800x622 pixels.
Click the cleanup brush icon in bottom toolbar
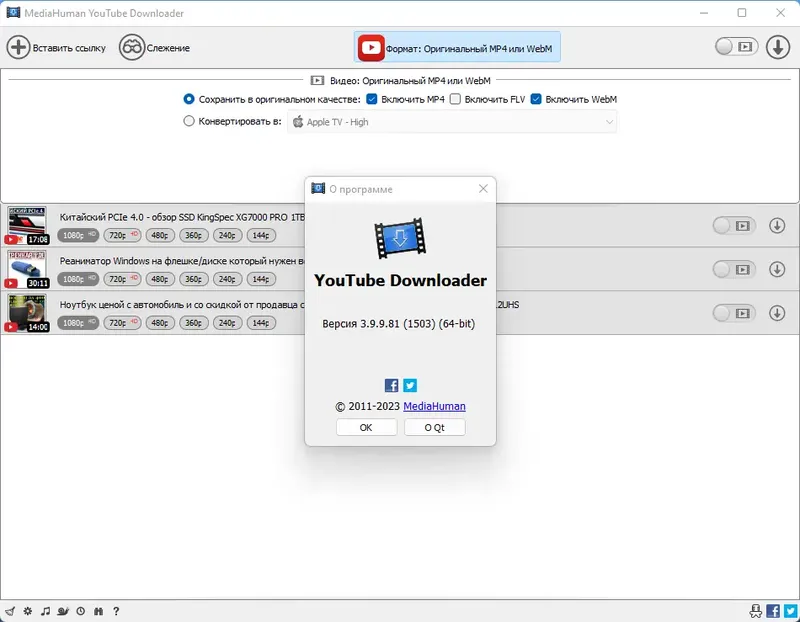click(10, 609)
